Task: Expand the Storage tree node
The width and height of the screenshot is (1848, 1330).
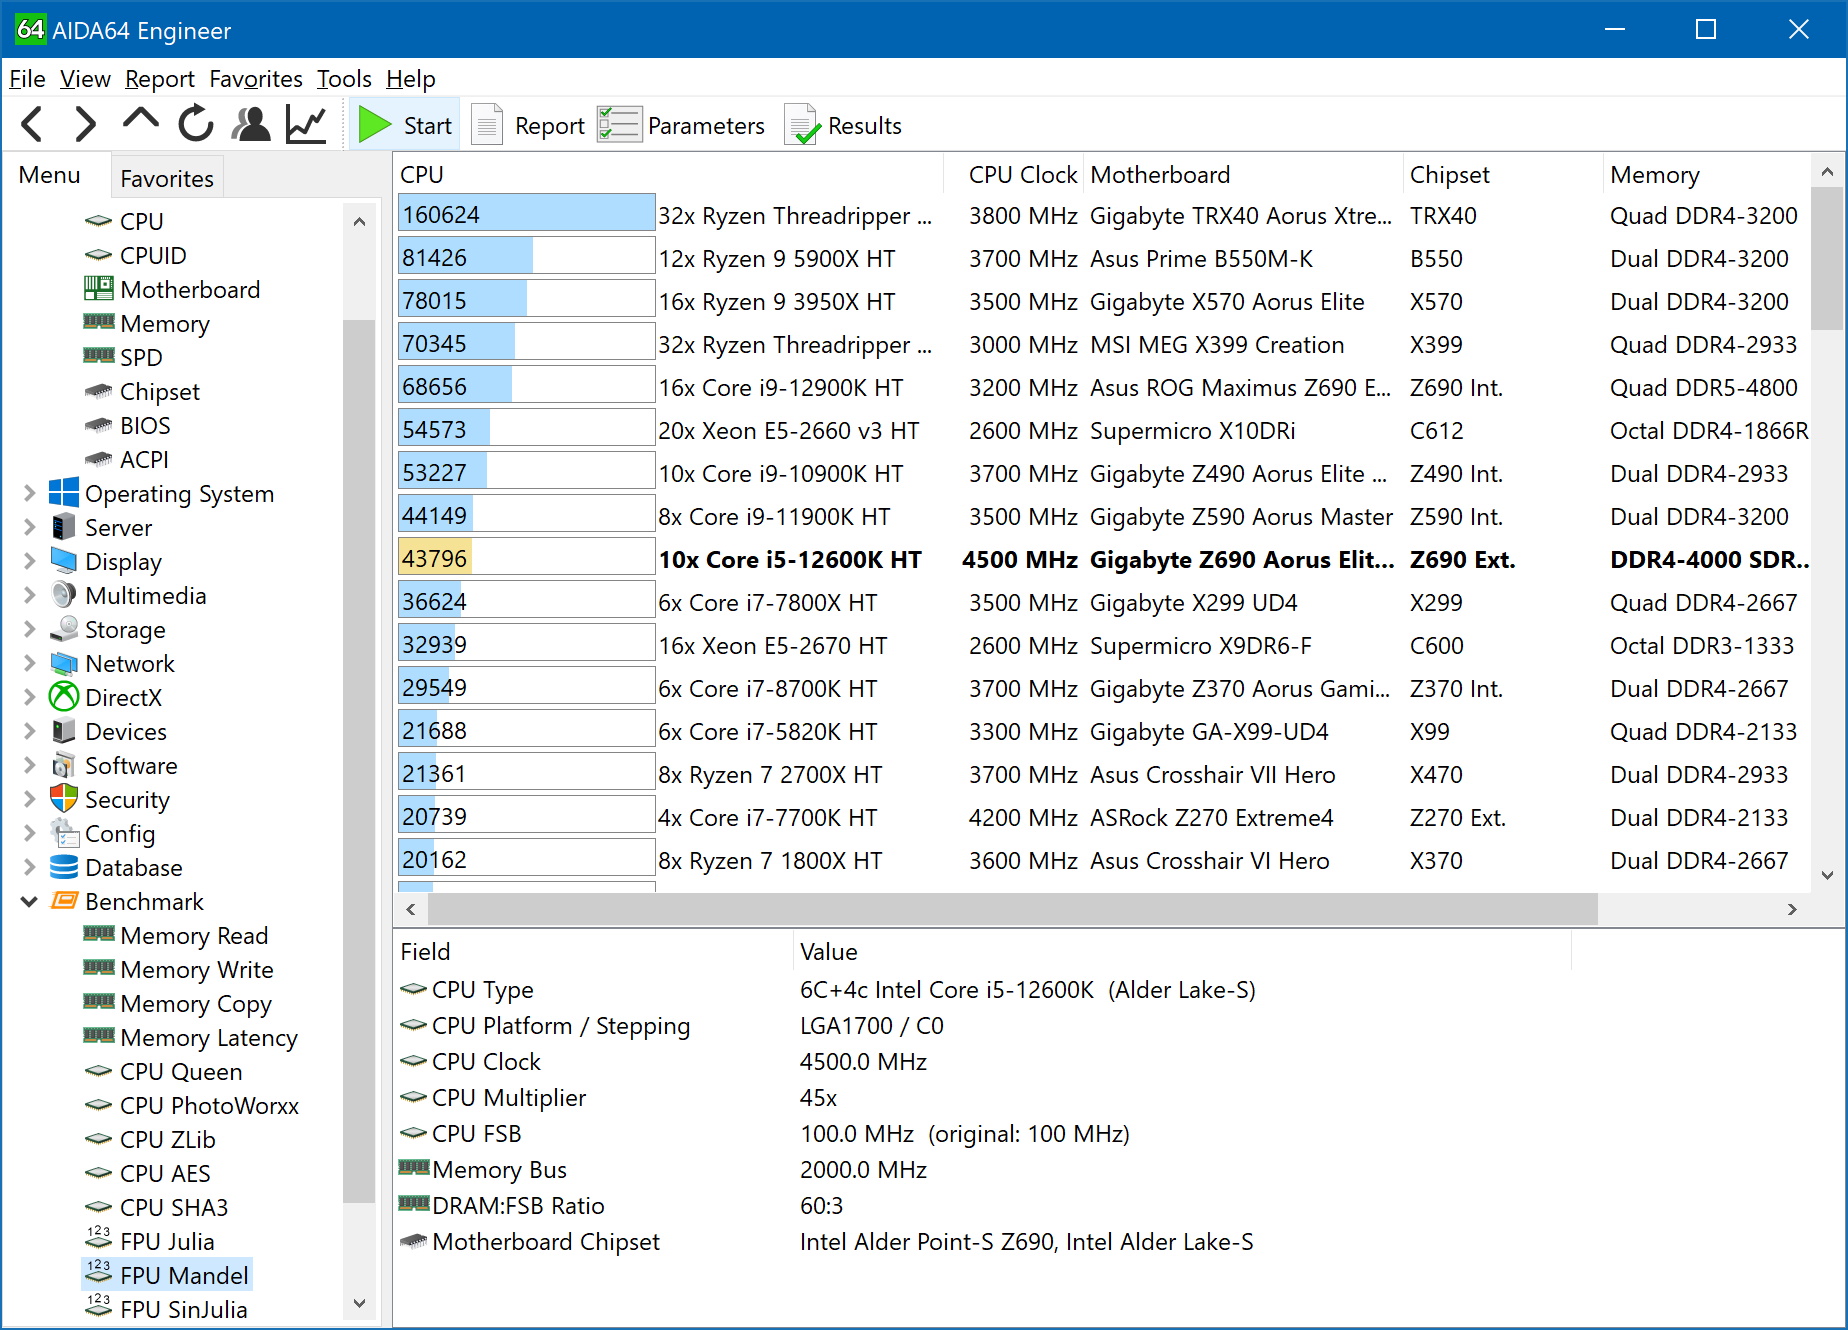Action: (29, 629)
